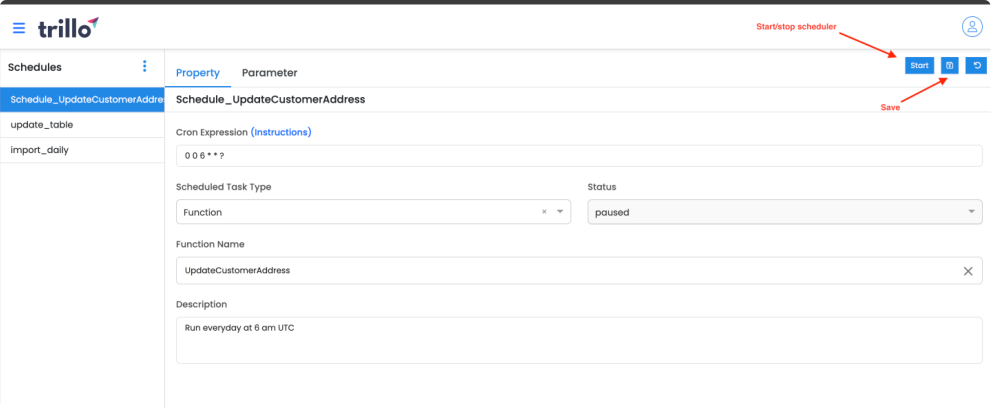Expand the Scheduled Task Type dropdown arrow
This screenshot has height=409, width=992.
pyautogui.click(x=560, y=212)
